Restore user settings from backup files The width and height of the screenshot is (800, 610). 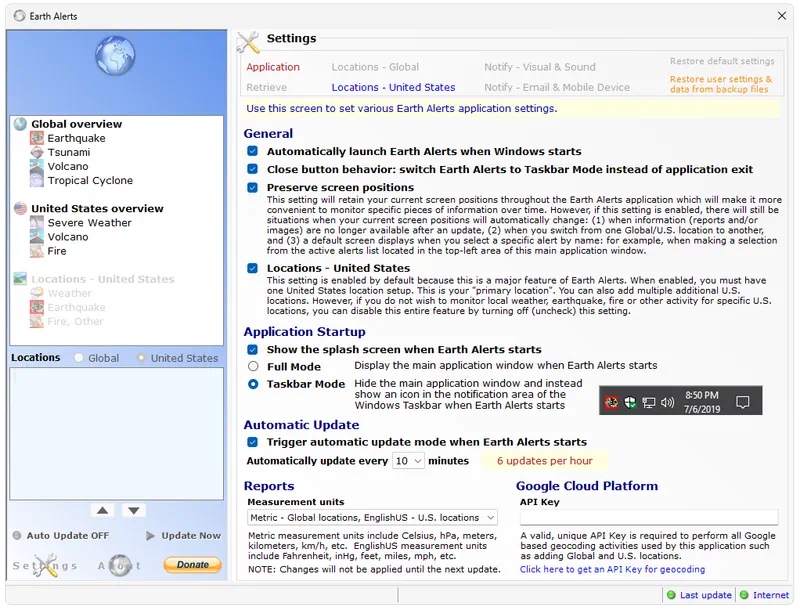[721, 84]
